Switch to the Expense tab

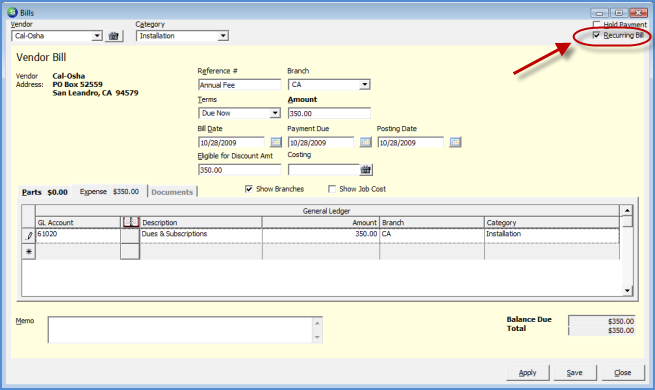(109, 192)
